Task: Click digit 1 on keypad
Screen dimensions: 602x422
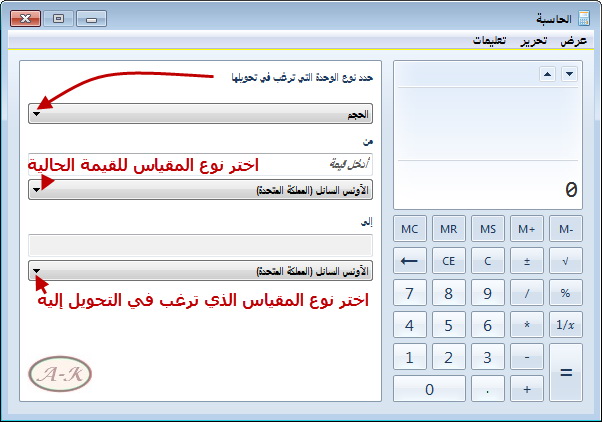Action: (x=410, y=357)
